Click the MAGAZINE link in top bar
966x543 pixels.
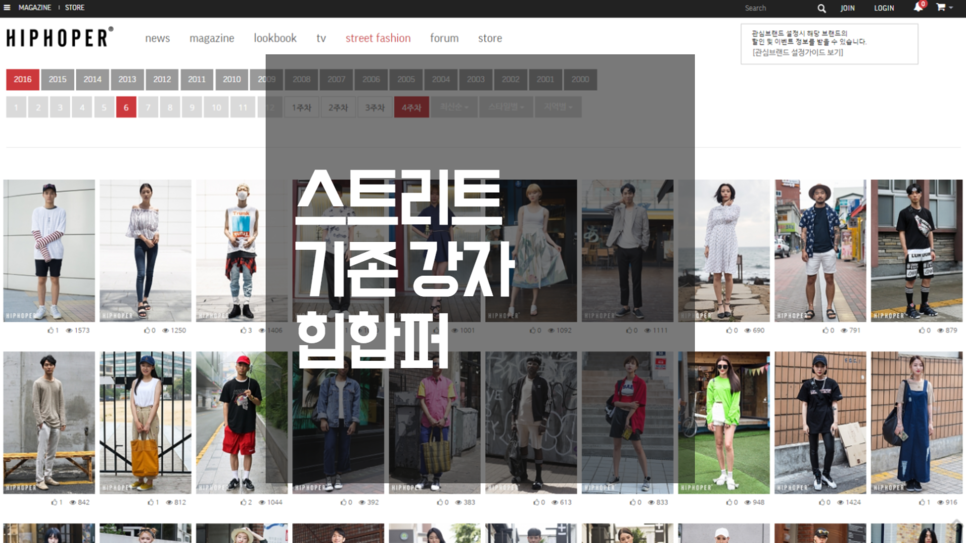pyautogui.click(x=34, y=7)
